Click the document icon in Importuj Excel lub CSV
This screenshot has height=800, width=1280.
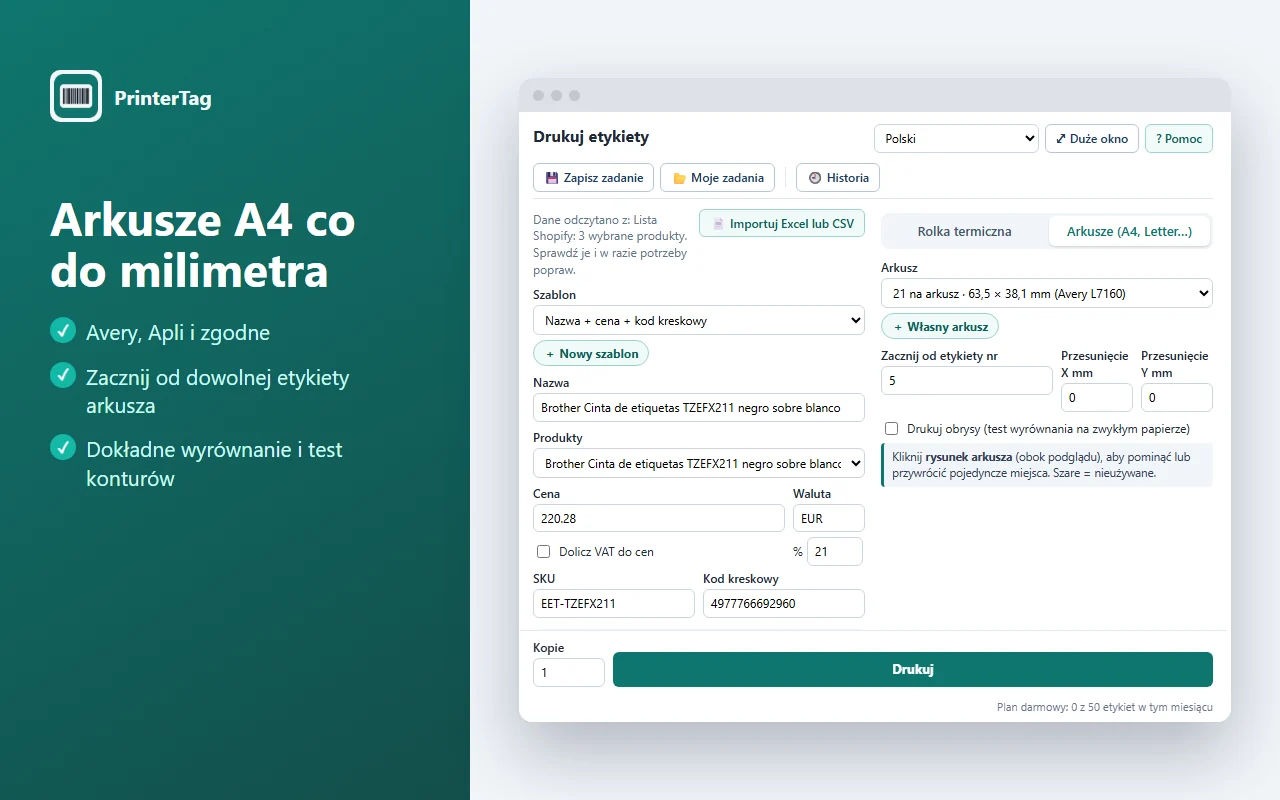718,224
